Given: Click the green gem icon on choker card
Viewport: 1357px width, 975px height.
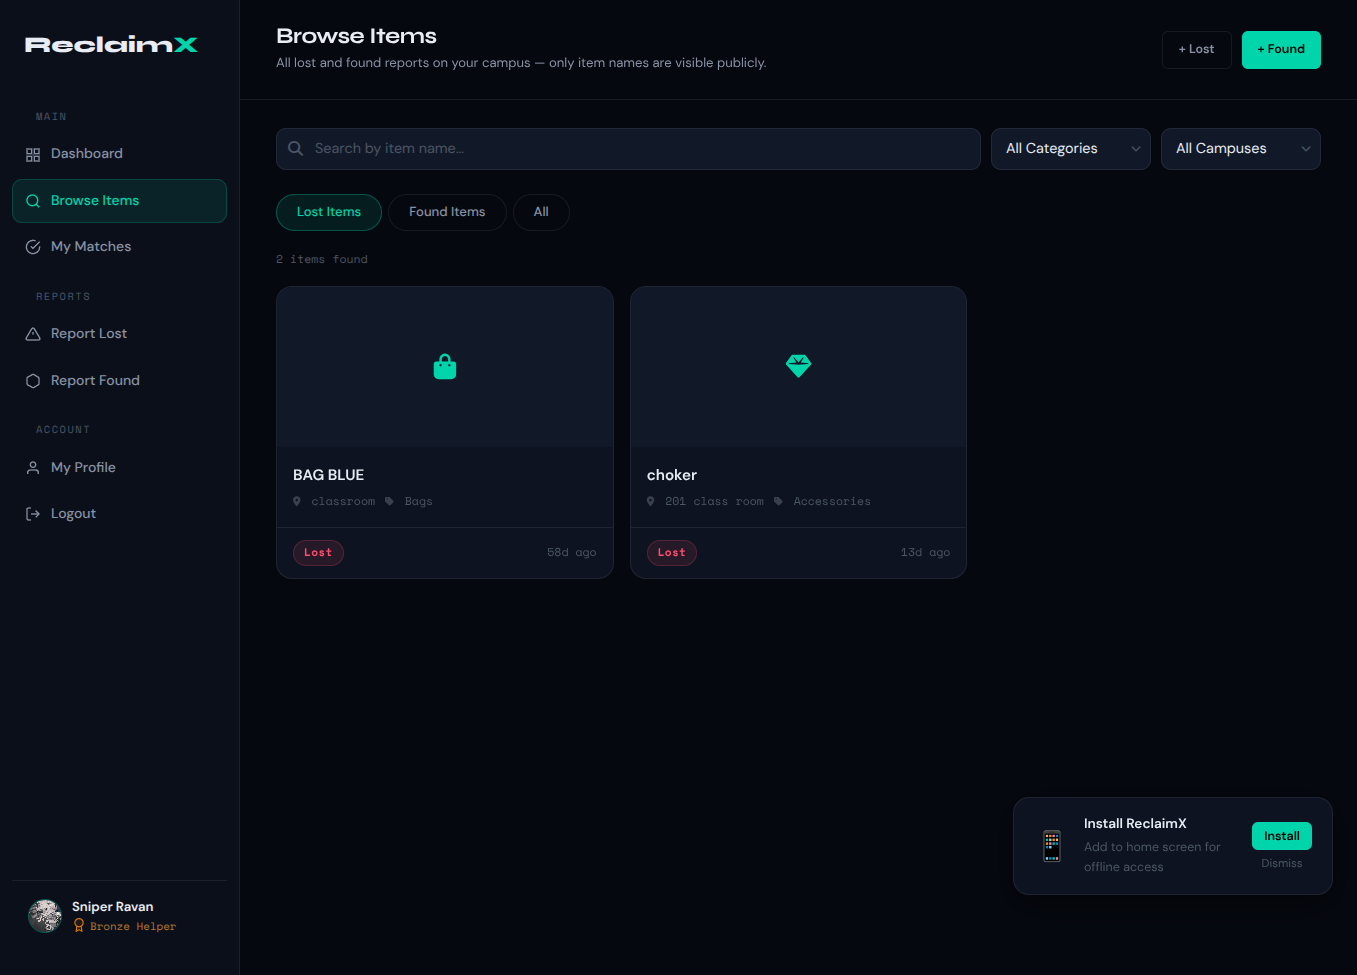Looking at the screenshot, I should pyautogui.click(x=798, y=366).
